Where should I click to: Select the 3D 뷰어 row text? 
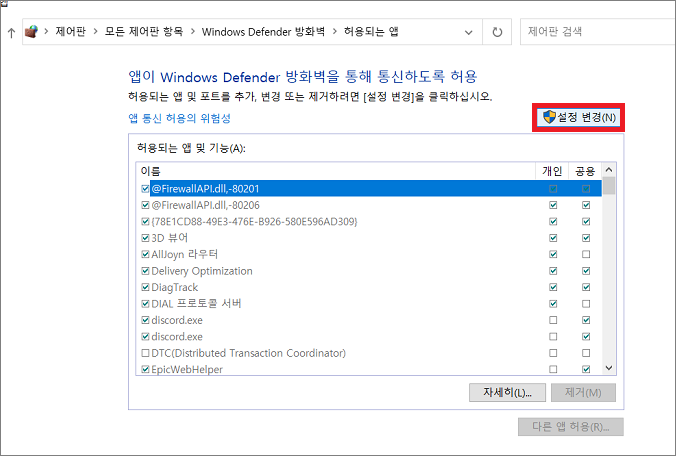tap(169, 238)
